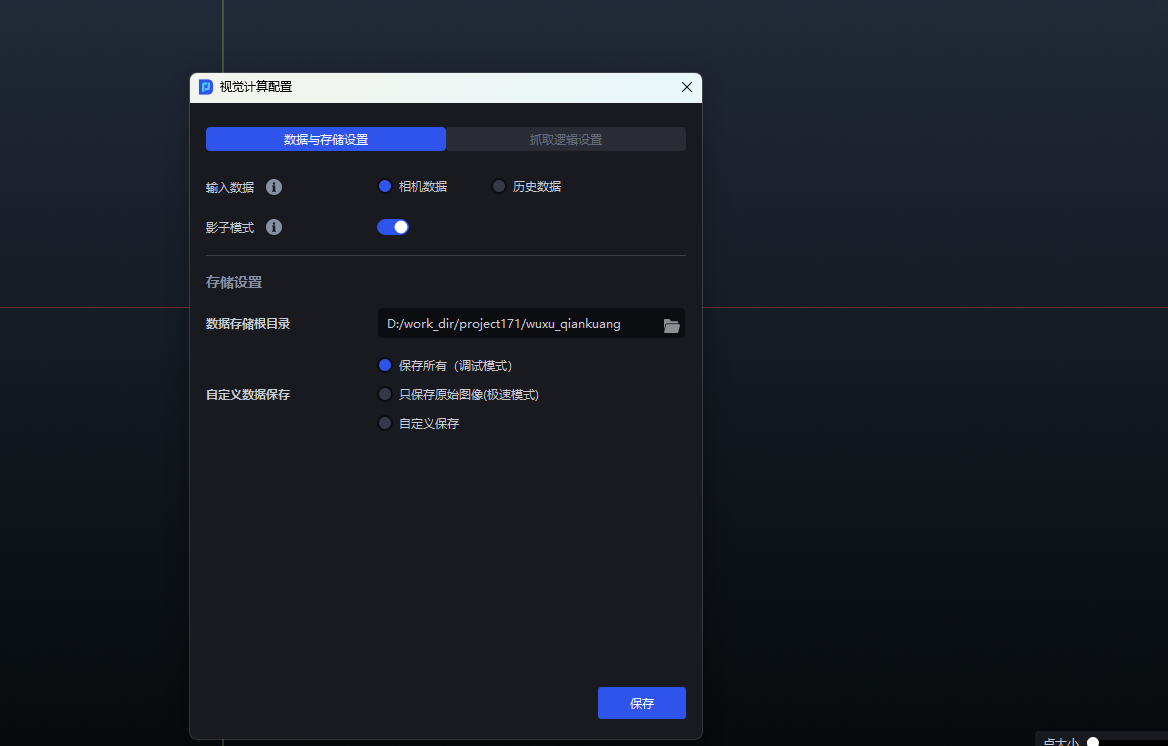Viewport: 1168px width, 746px height.
Task: Choose 历史数据 as input data
Action: pos(499,186)
